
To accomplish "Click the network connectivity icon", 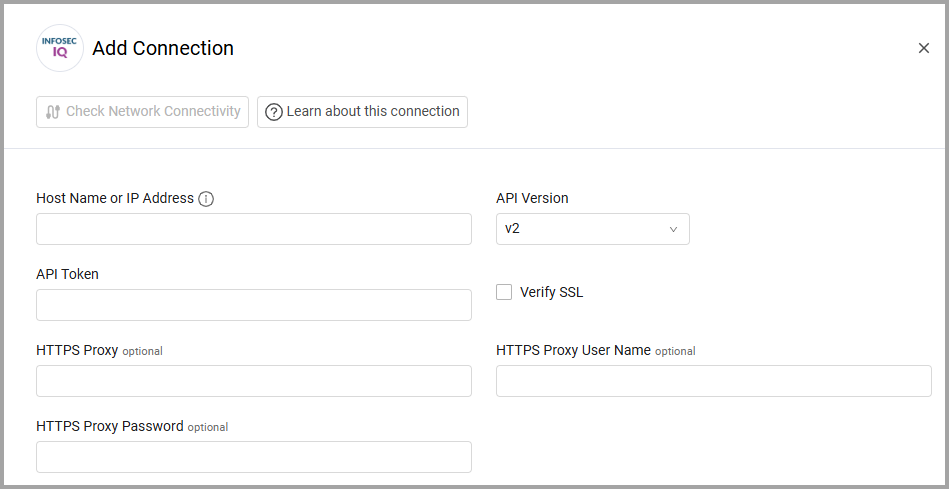I will point(53,112).
